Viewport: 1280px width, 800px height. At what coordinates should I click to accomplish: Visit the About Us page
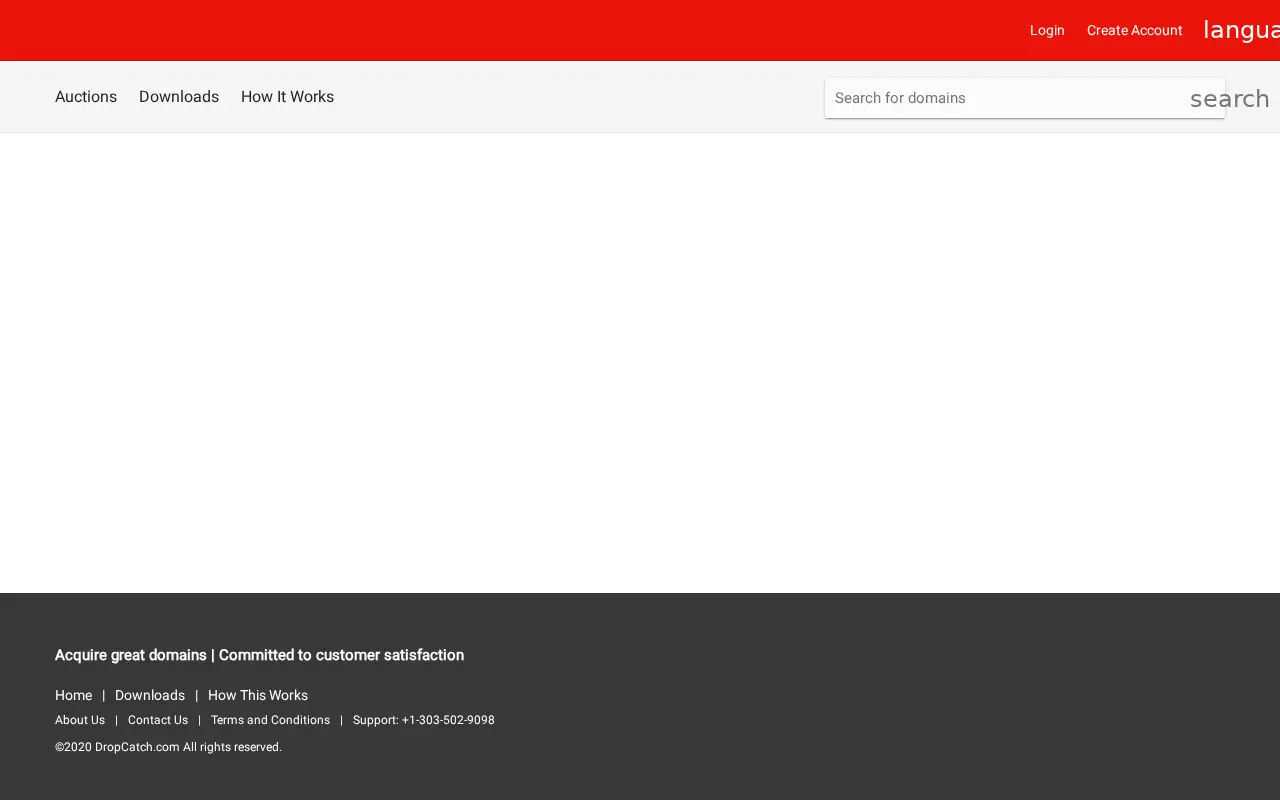click(80, 720)
